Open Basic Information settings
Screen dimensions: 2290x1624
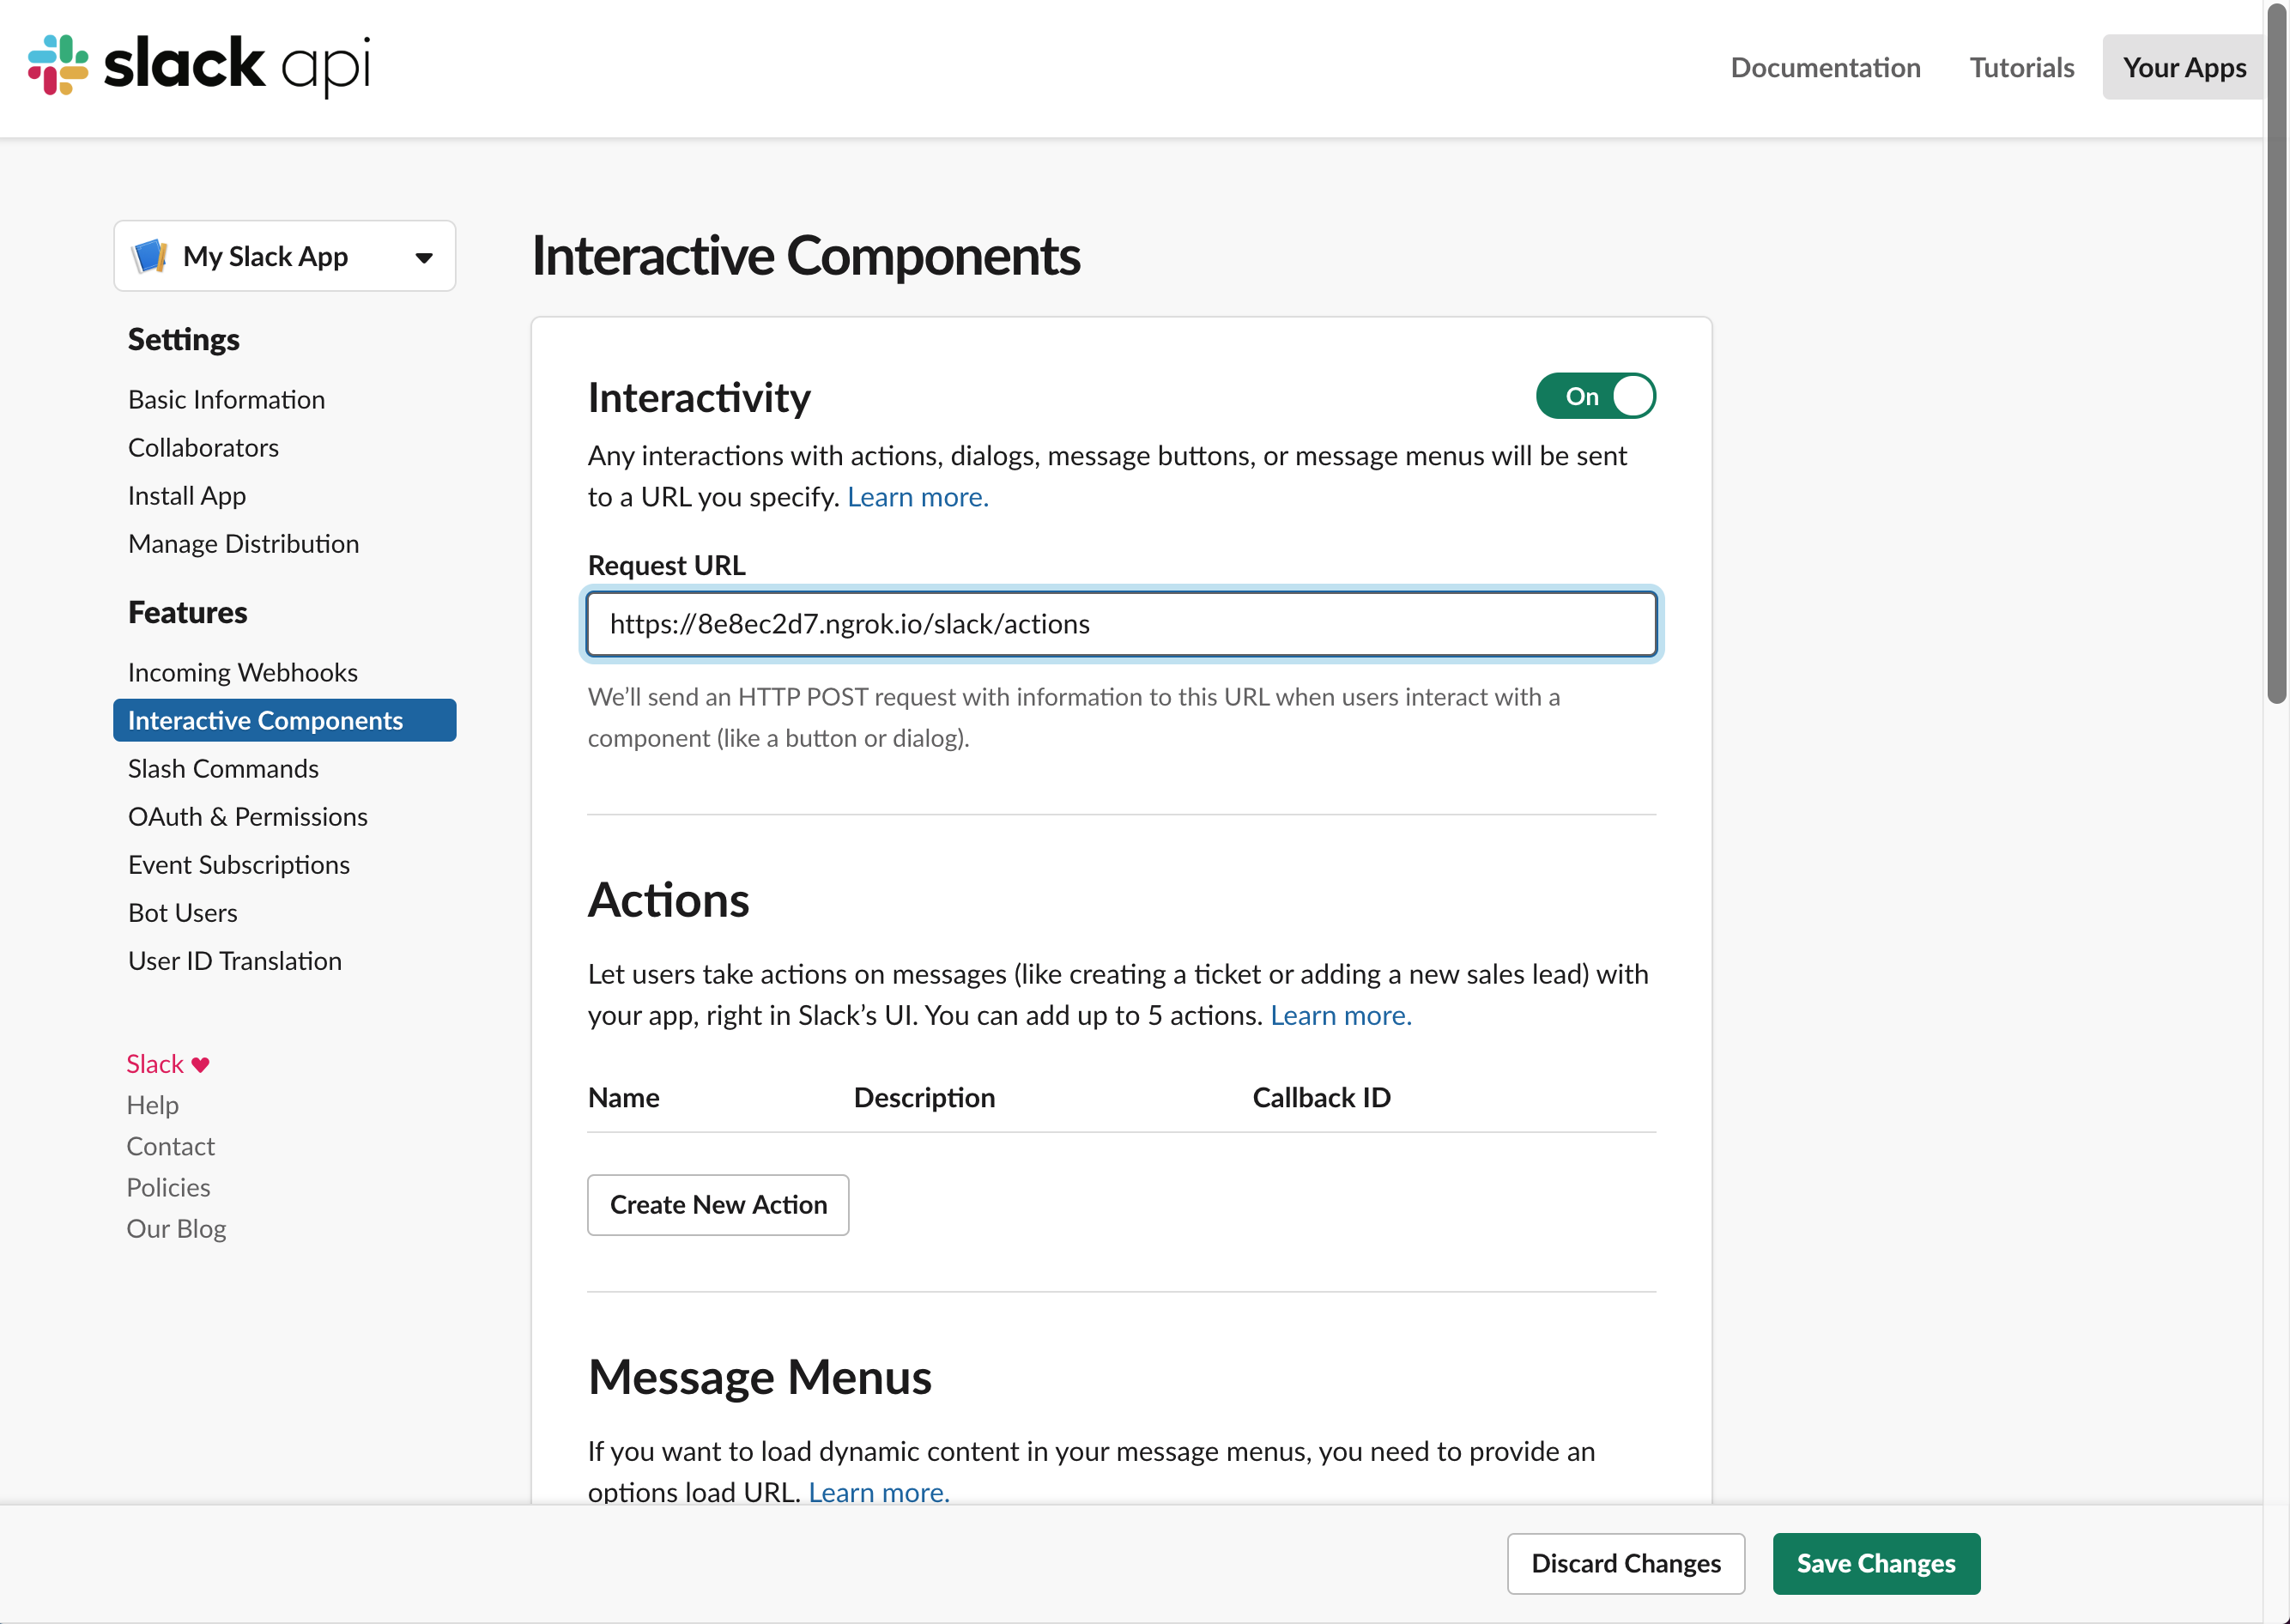click(225, 398)
